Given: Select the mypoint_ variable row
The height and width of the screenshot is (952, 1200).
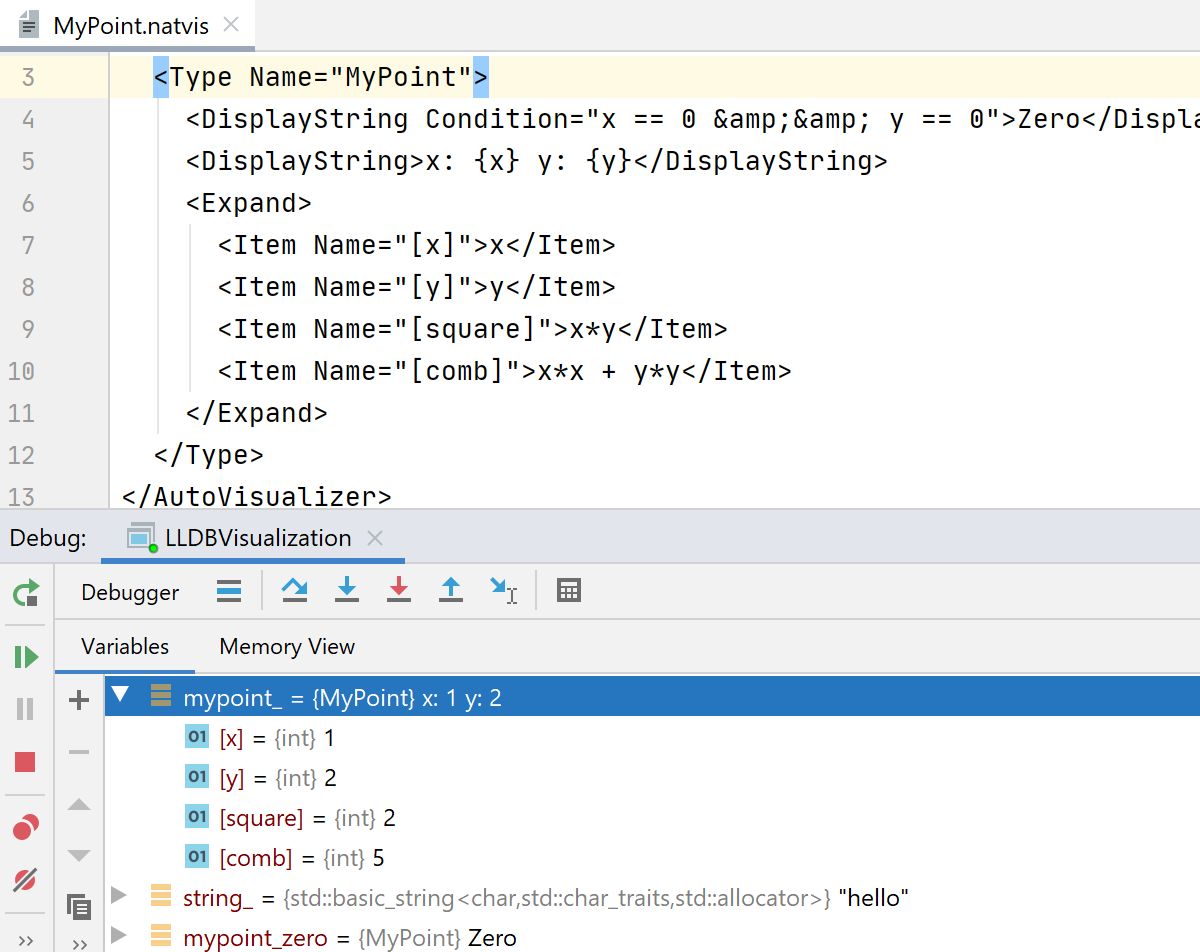Looking at the screenshot, I should [652, 697].
